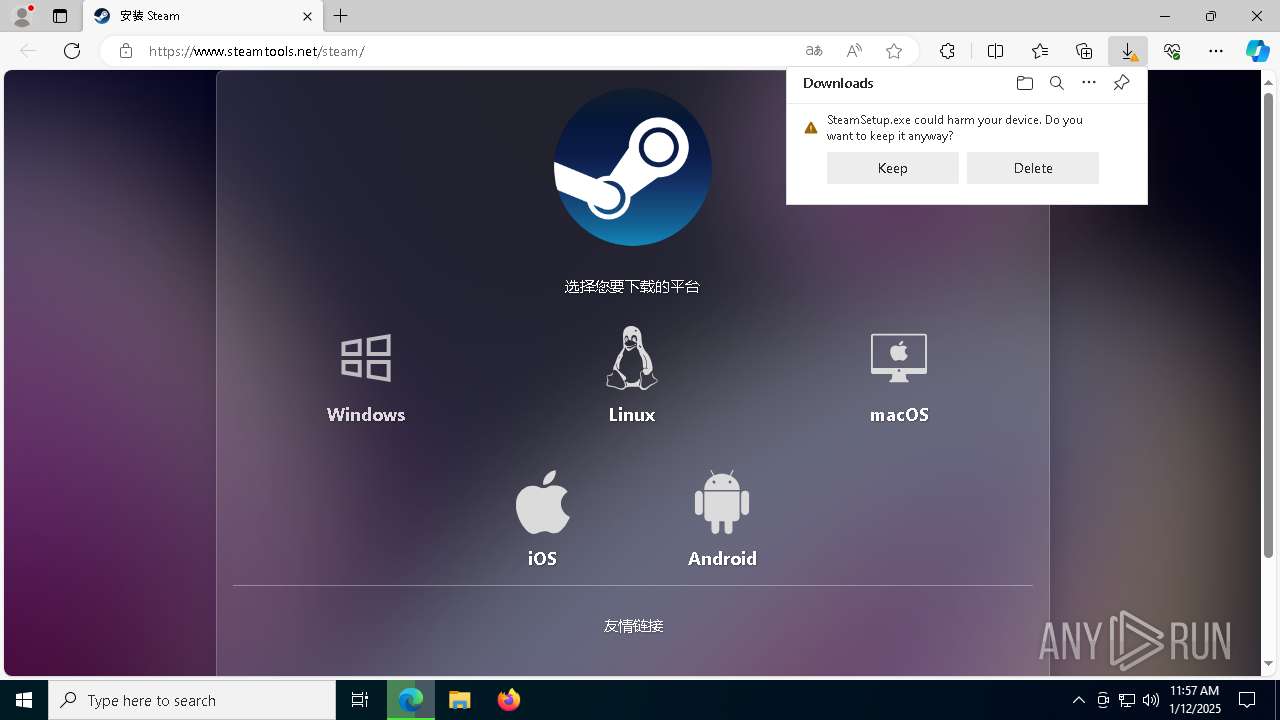This screenshot has height=720, width=1280.
Task: Select the Android robot icon
Action: [722, 502]
